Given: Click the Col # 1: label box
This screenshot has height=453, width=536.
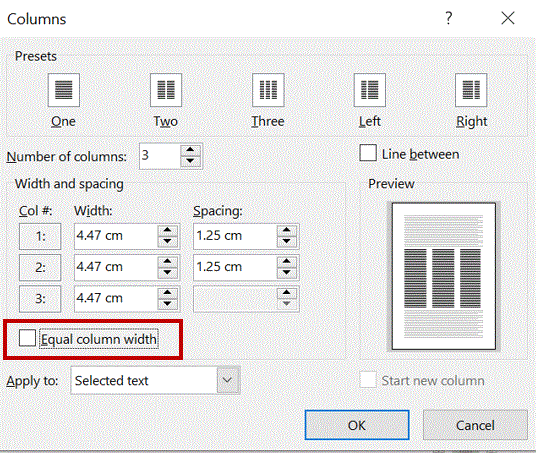Looking at the screenshot, I should point(40,236).
